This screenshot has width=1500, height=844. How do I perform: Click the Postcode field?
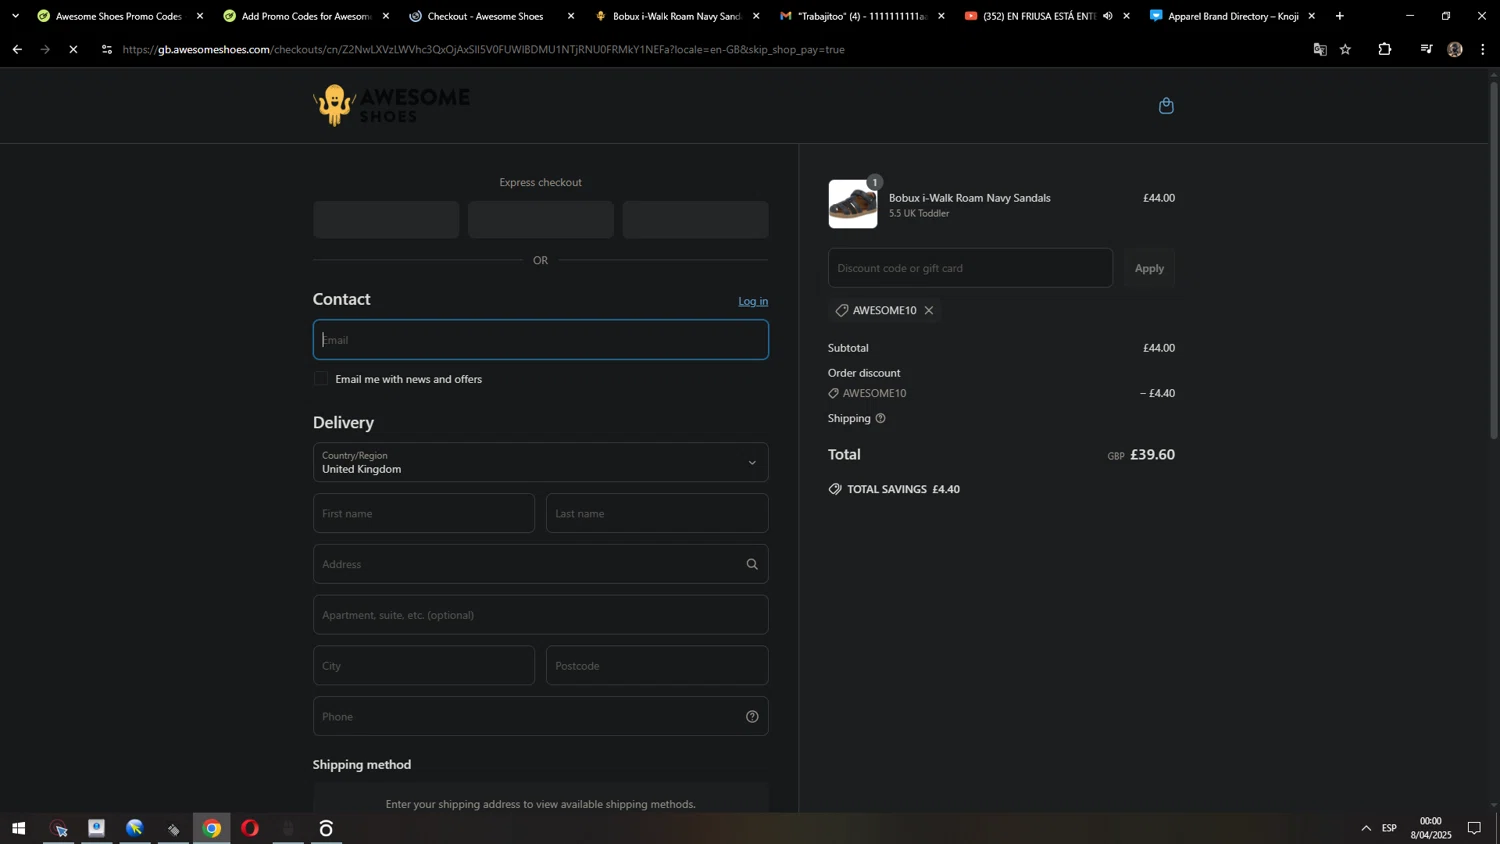click(x=657, y=666)
